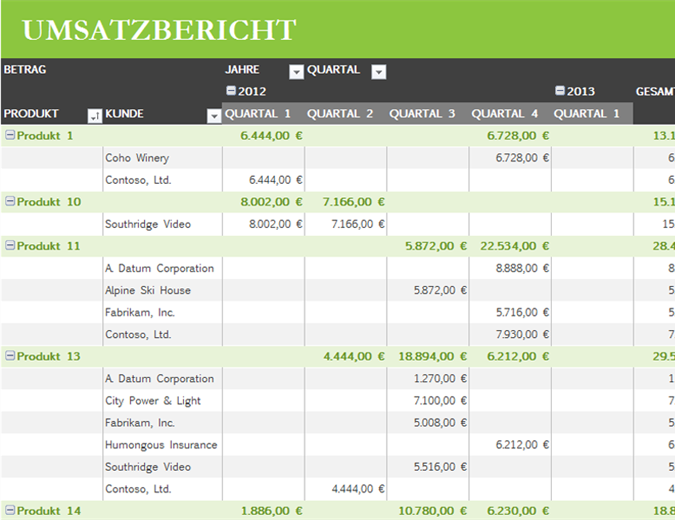Viewport: 675px width, 520px height.
Task: Select the City Power & Light cell
Action: (162, 400)
